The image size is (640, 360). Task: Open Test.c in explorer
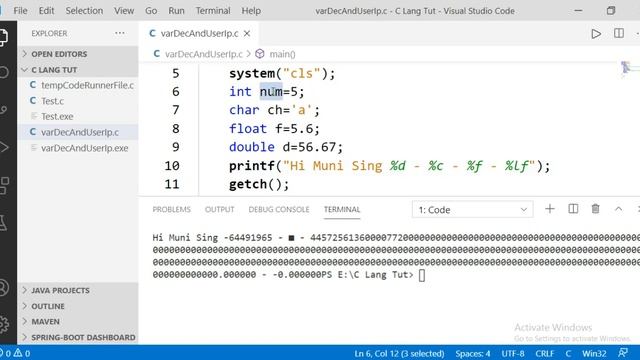click(x=78, y=101)
